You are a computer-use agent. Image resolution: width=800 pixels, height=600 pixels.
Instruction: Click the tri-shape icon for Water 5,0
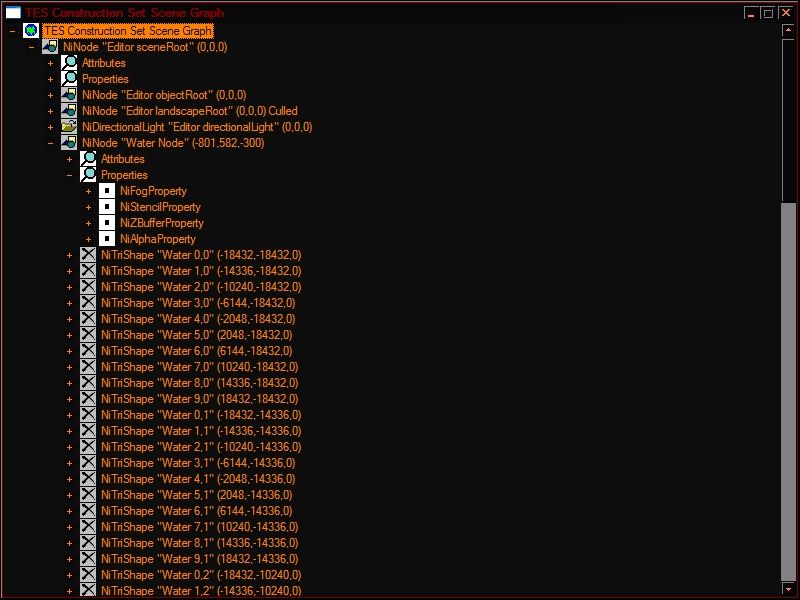click(88, 335)
